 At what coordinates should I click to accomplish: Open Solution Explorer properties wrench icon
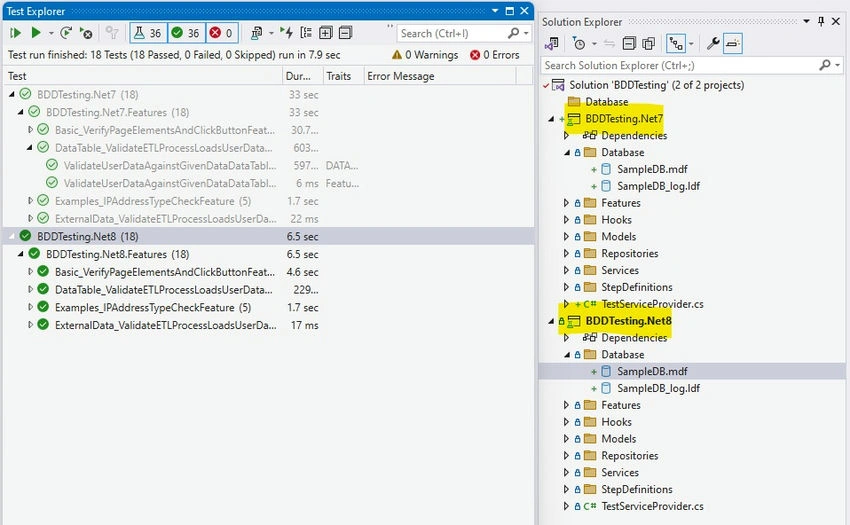point(713,43)
